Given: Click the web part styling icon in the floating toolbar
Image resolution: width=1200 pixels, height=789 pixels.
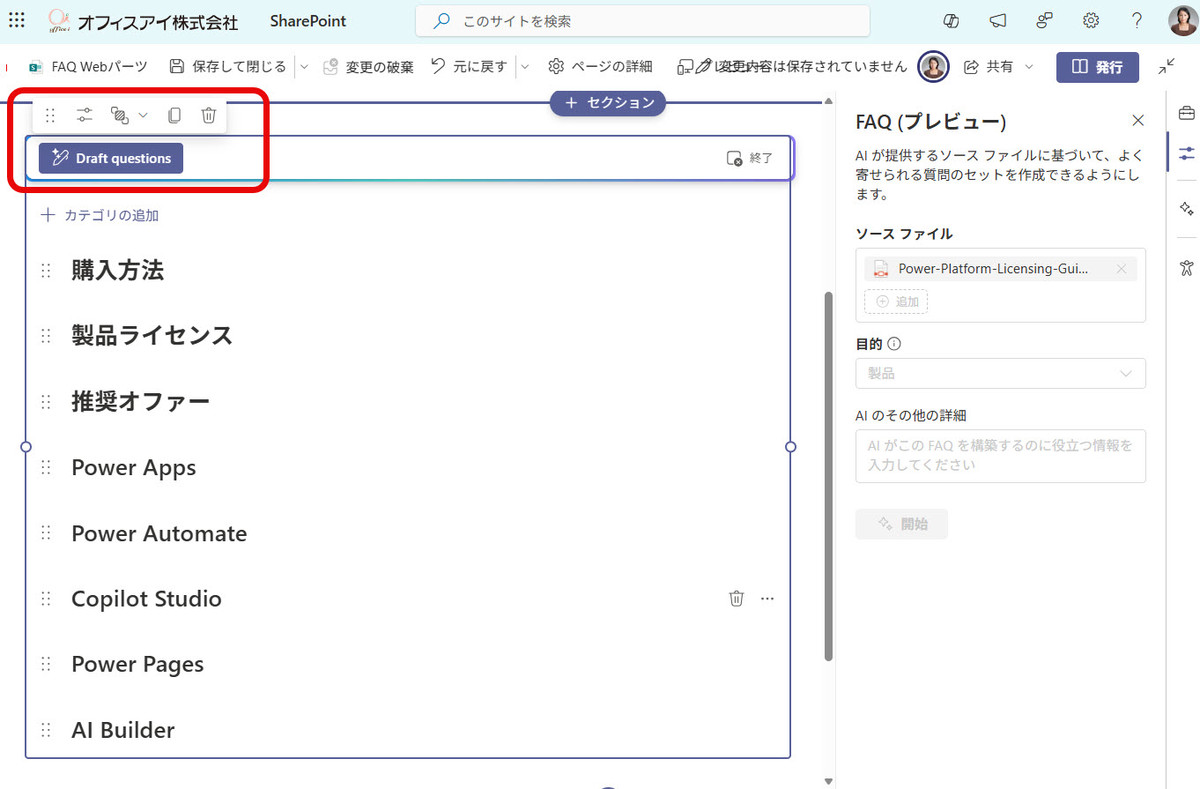Looking at the screenshot, I should pos(119,116).
